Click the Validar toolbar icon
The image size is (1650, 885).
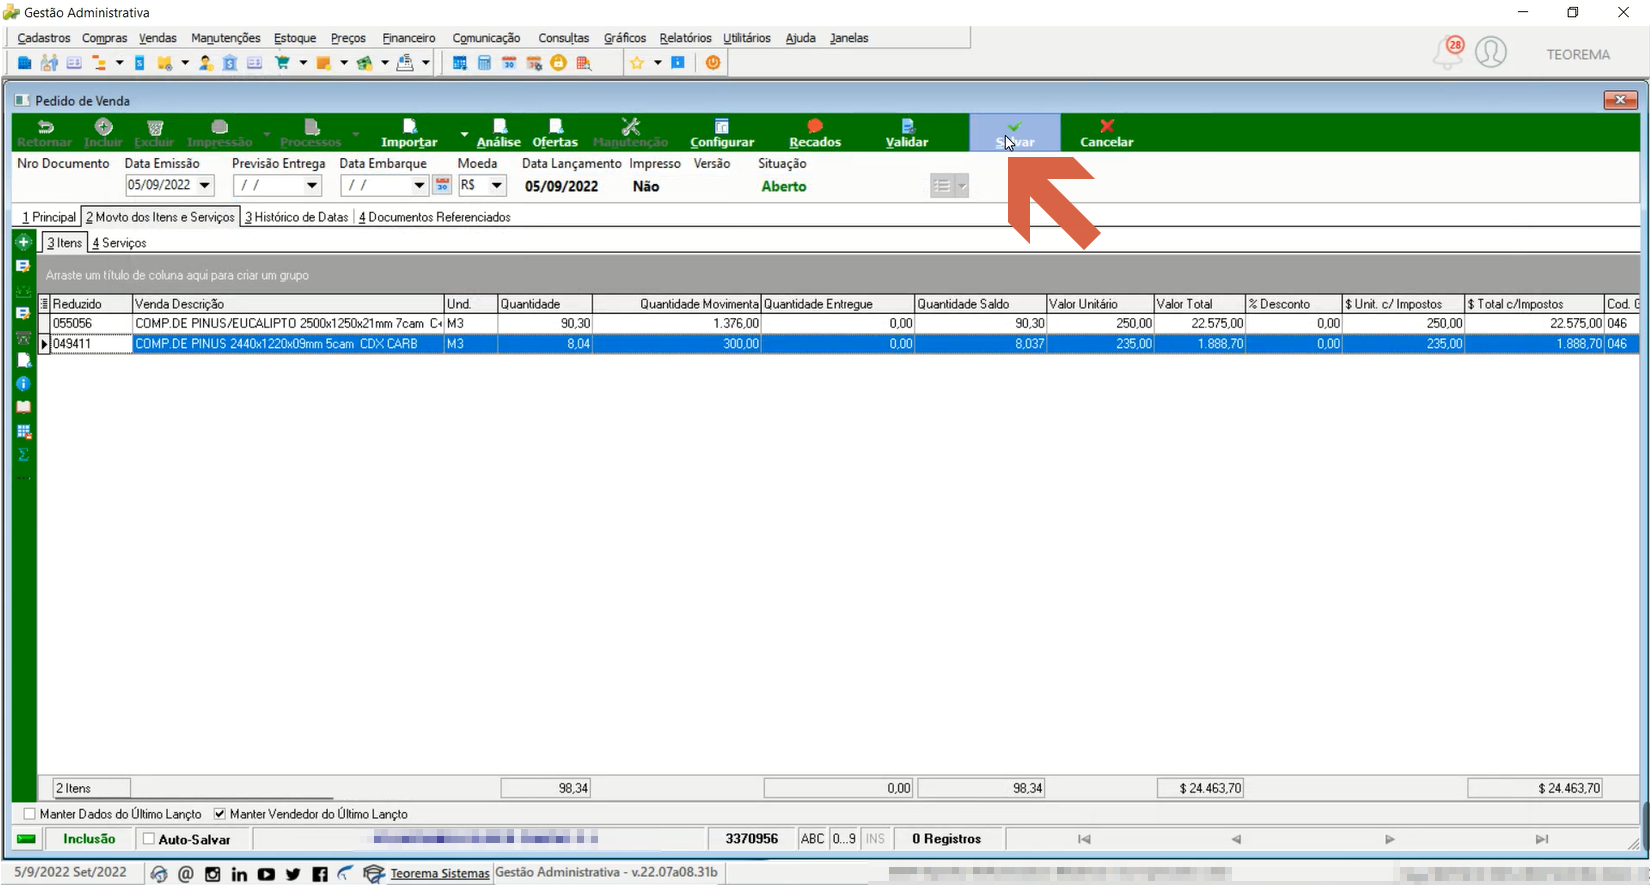907,126
